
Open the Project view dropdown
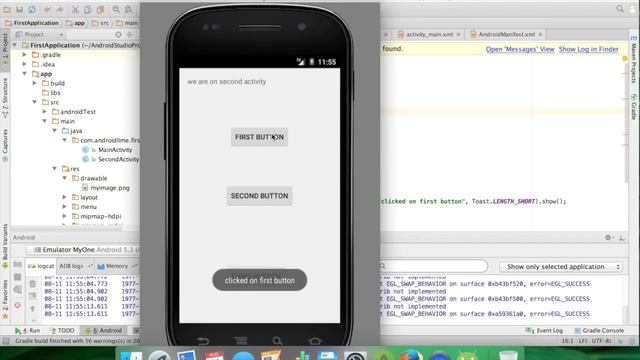[x=40, y=35]
